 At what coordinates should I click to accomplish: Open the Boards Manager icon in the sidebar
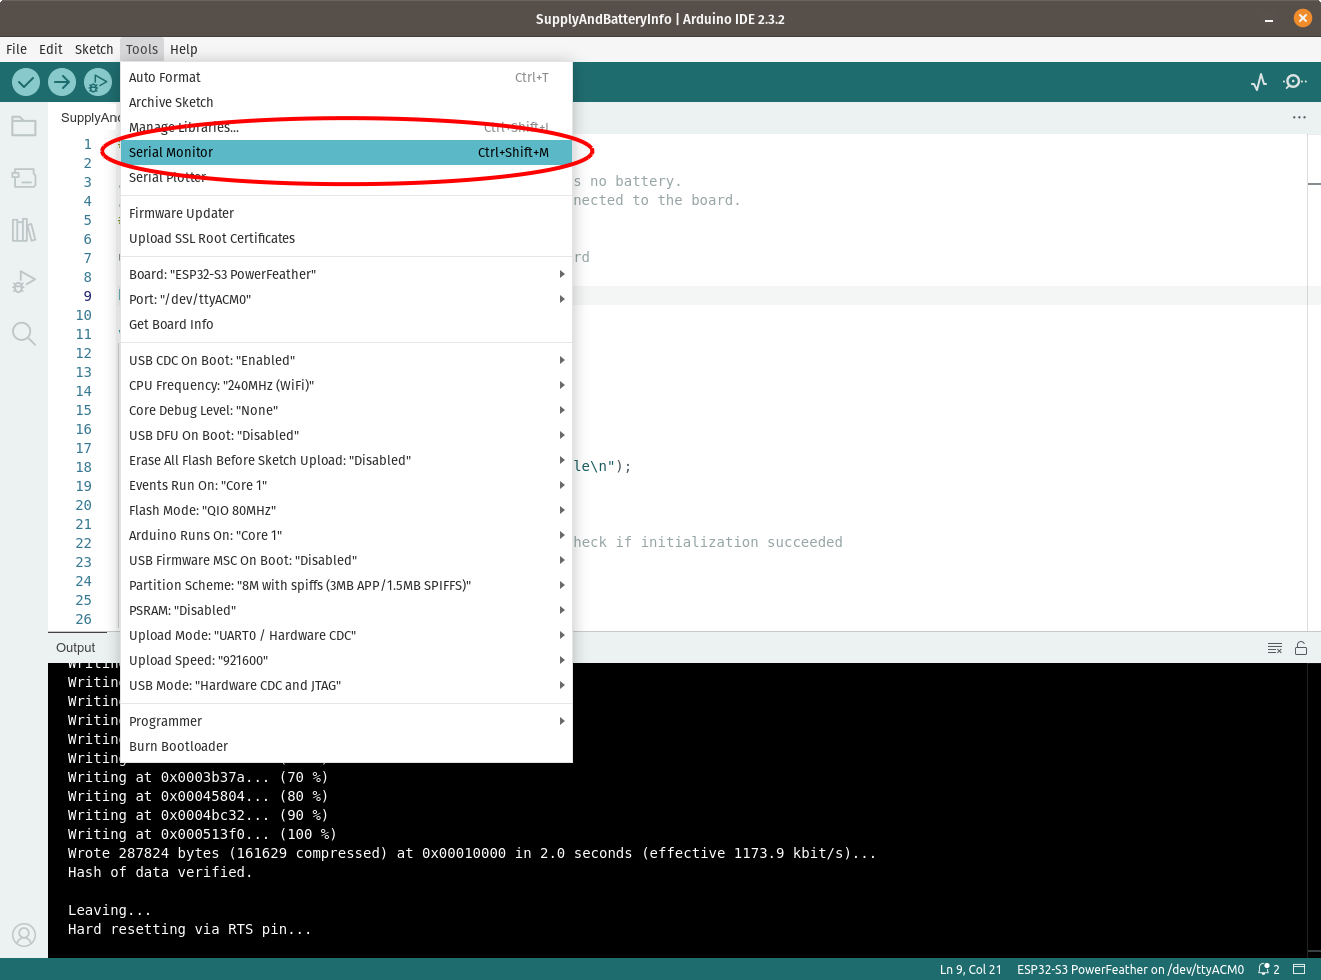(x=23, y=178)
